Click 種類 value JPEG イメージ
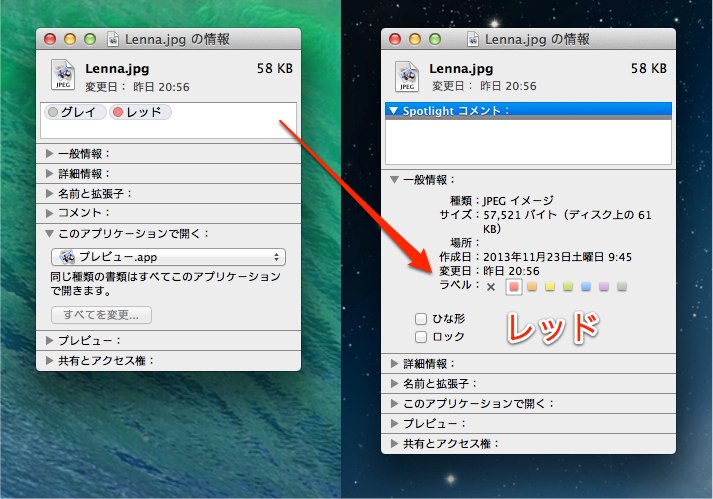Image resolution: width=713 pixels, height=499 pixels. pos(518,201)
